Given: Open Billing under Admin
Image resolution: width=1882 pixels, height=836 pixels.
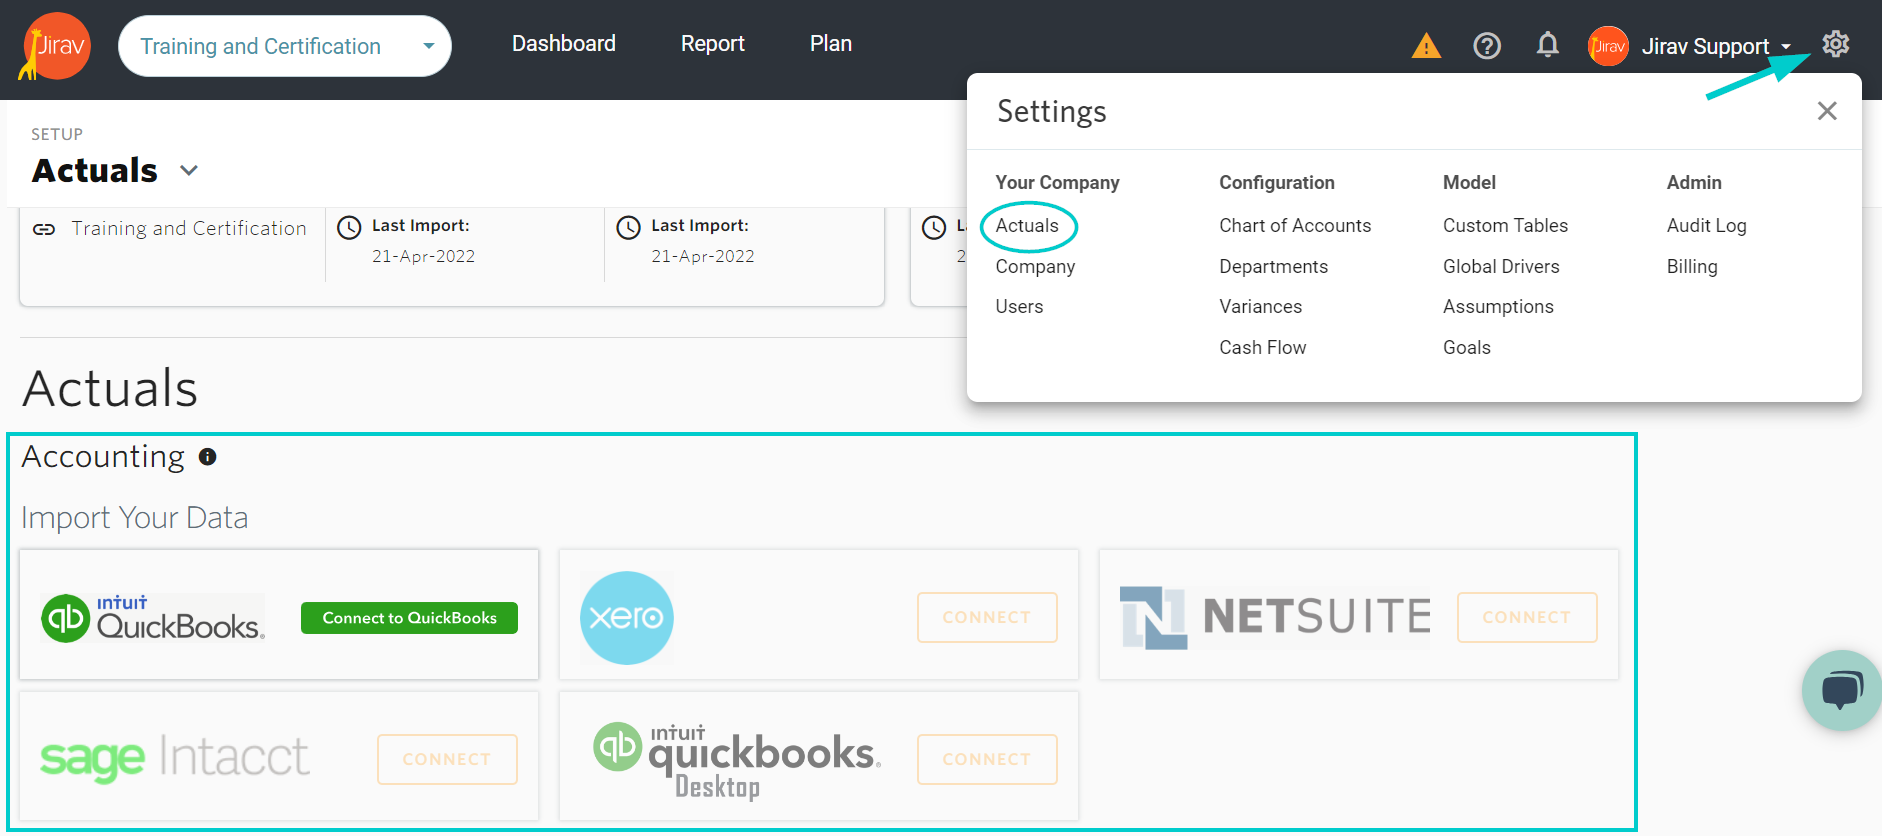Looking at the screenshot, I should click(1692, 267).
